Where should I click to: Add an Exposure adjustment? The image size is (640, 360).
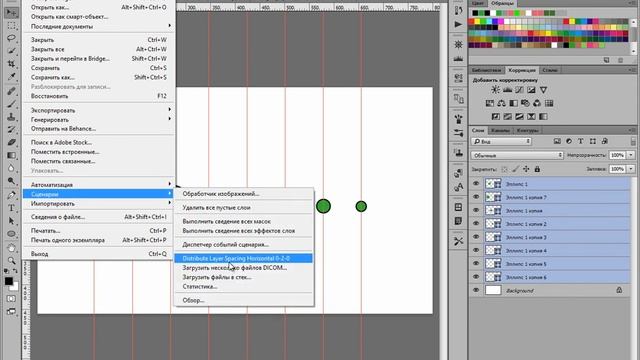(531, 90)
